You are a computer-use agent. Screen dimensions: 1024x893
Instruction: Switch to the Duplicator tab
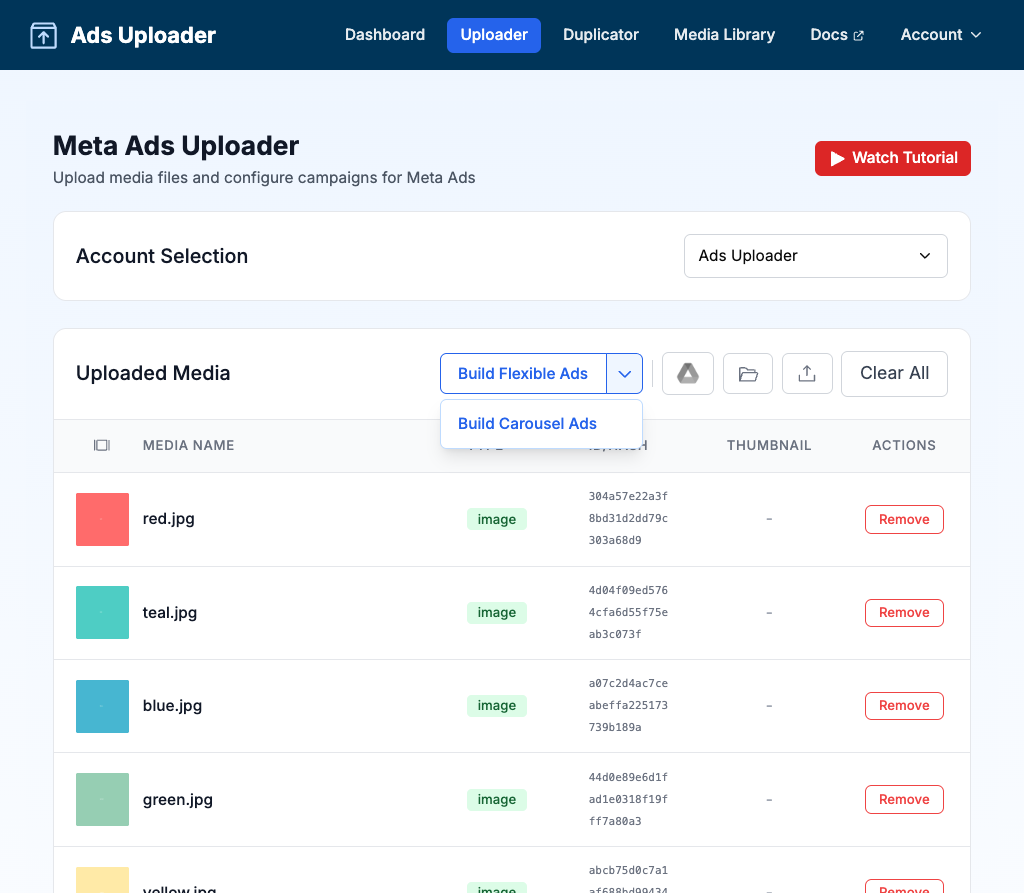click(600, 35)
